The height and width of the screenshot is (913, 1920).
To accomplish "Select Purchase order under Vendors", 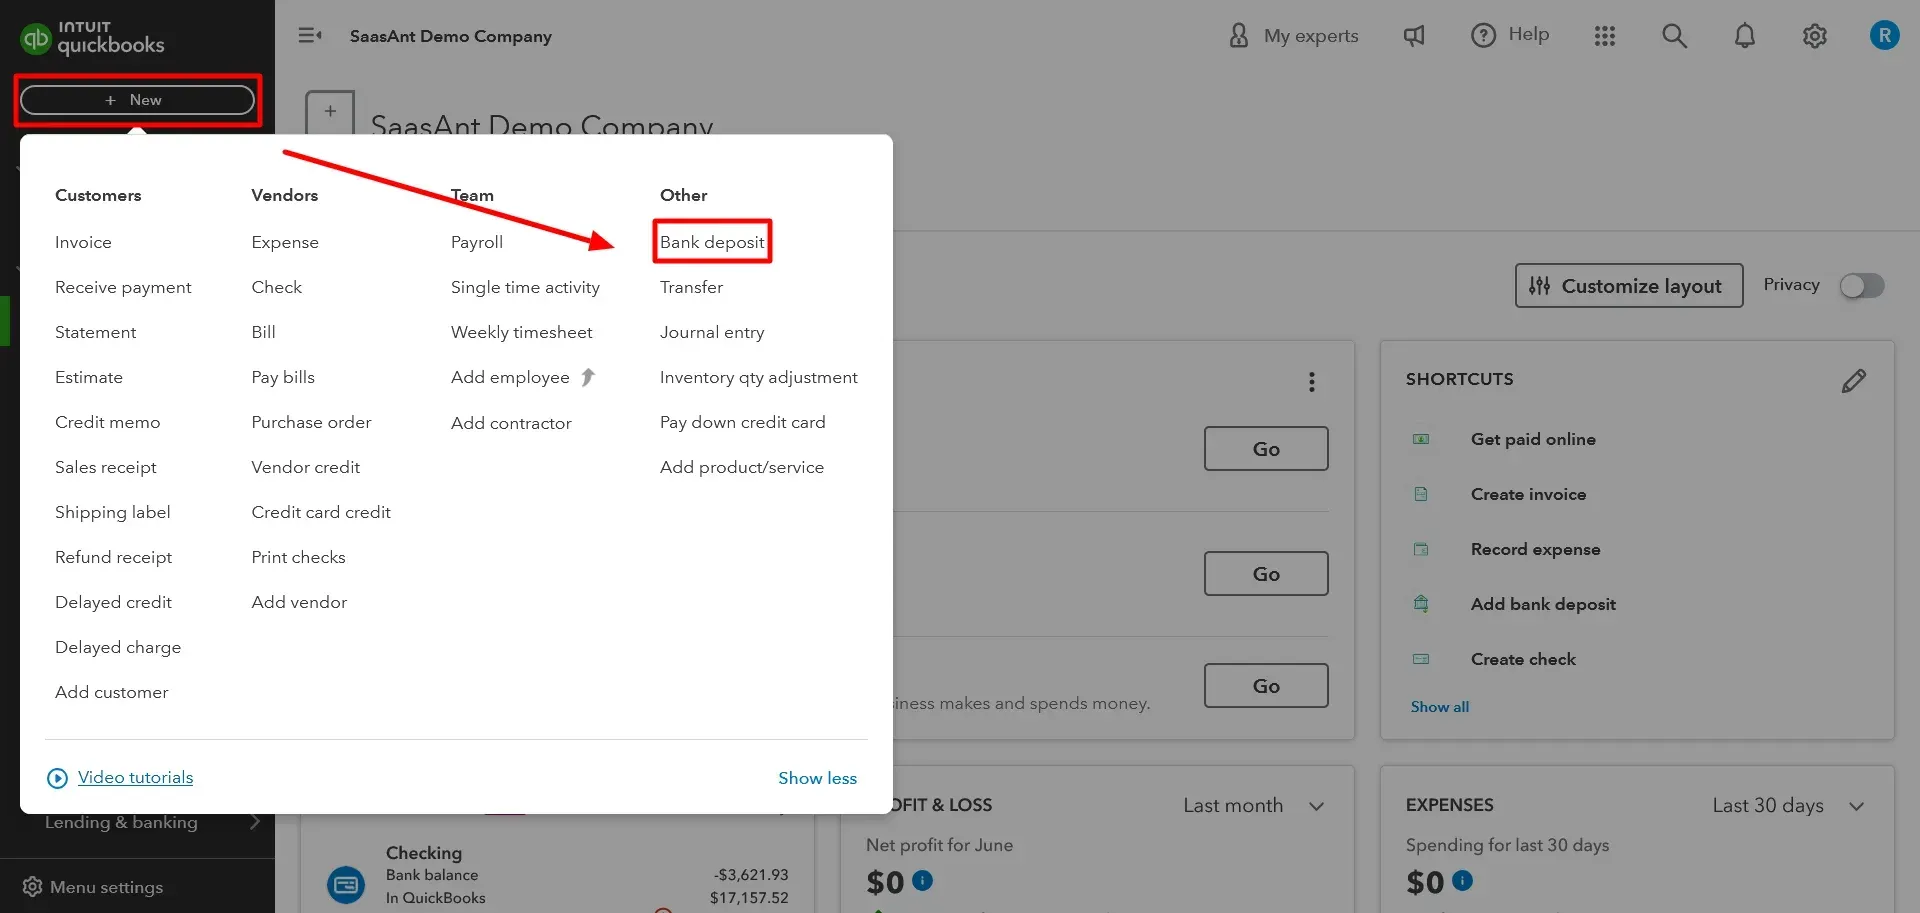I will (311, 422).
